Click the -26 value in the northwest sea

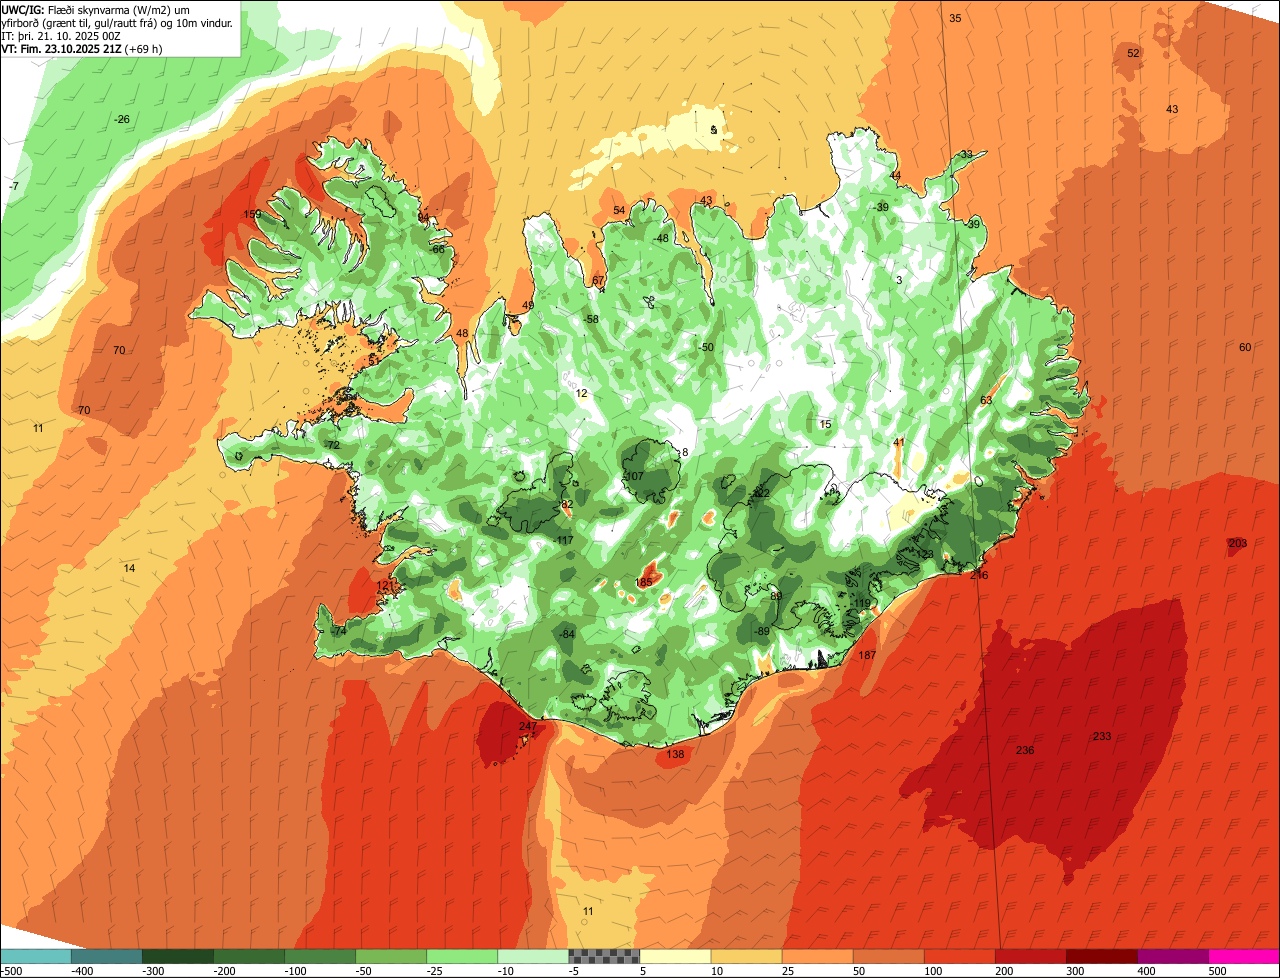(122, 119)
